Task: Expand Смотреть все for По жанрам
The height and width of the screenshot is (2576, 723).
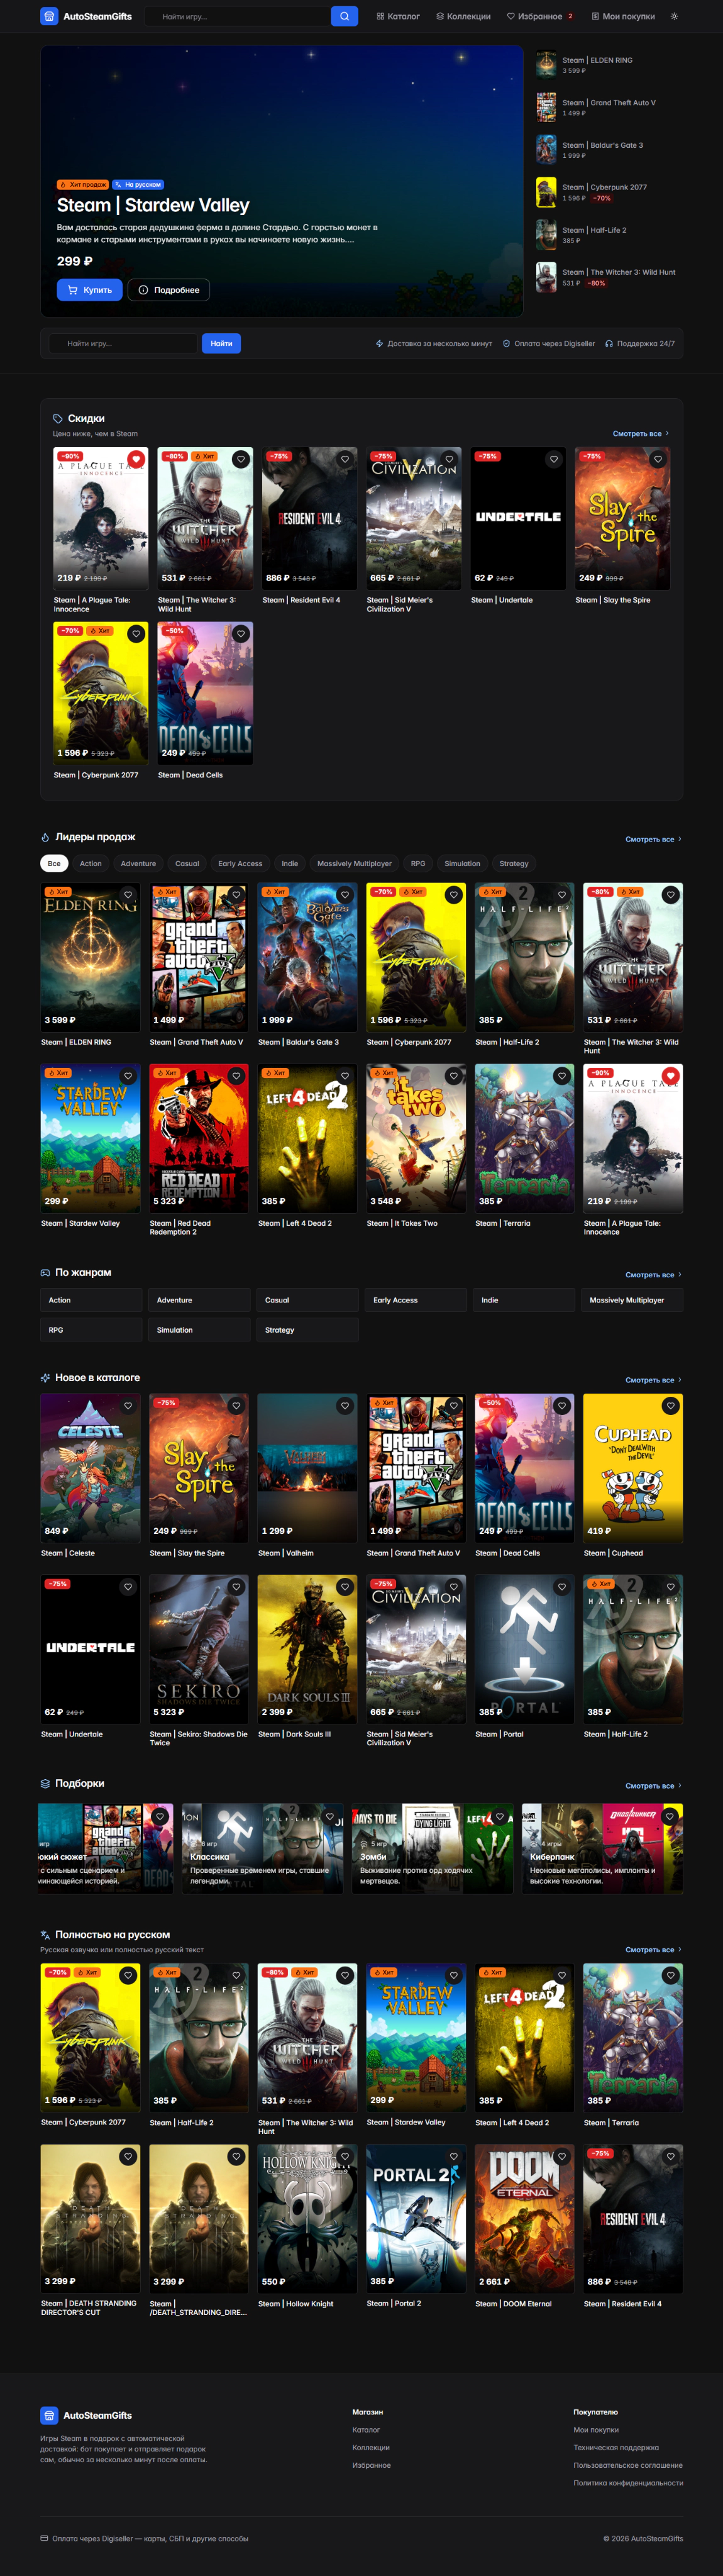Action: [654, 1275]
